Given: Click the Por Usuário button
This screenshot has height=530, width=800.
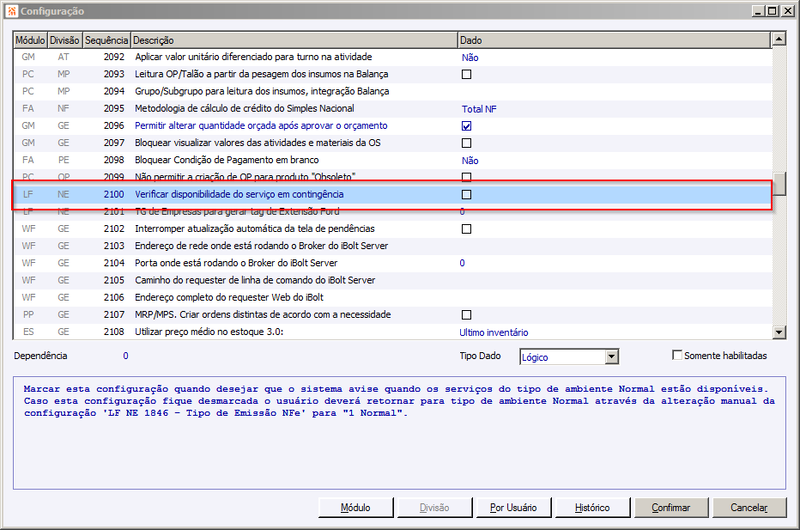Looking at the screenshot, I should click(513, 508).
